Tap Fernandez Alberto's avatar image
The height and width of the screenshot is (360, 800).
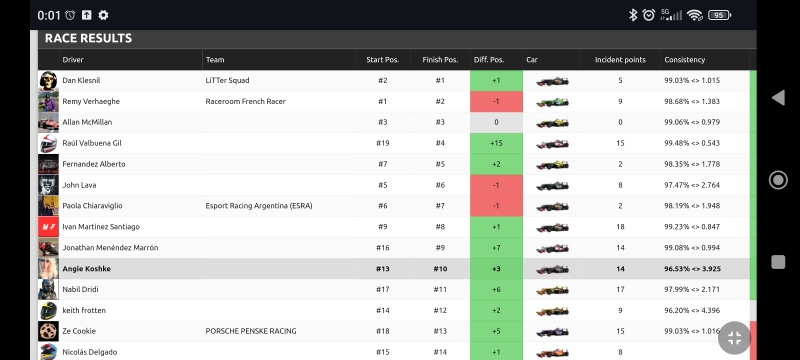tap(48, 164)
